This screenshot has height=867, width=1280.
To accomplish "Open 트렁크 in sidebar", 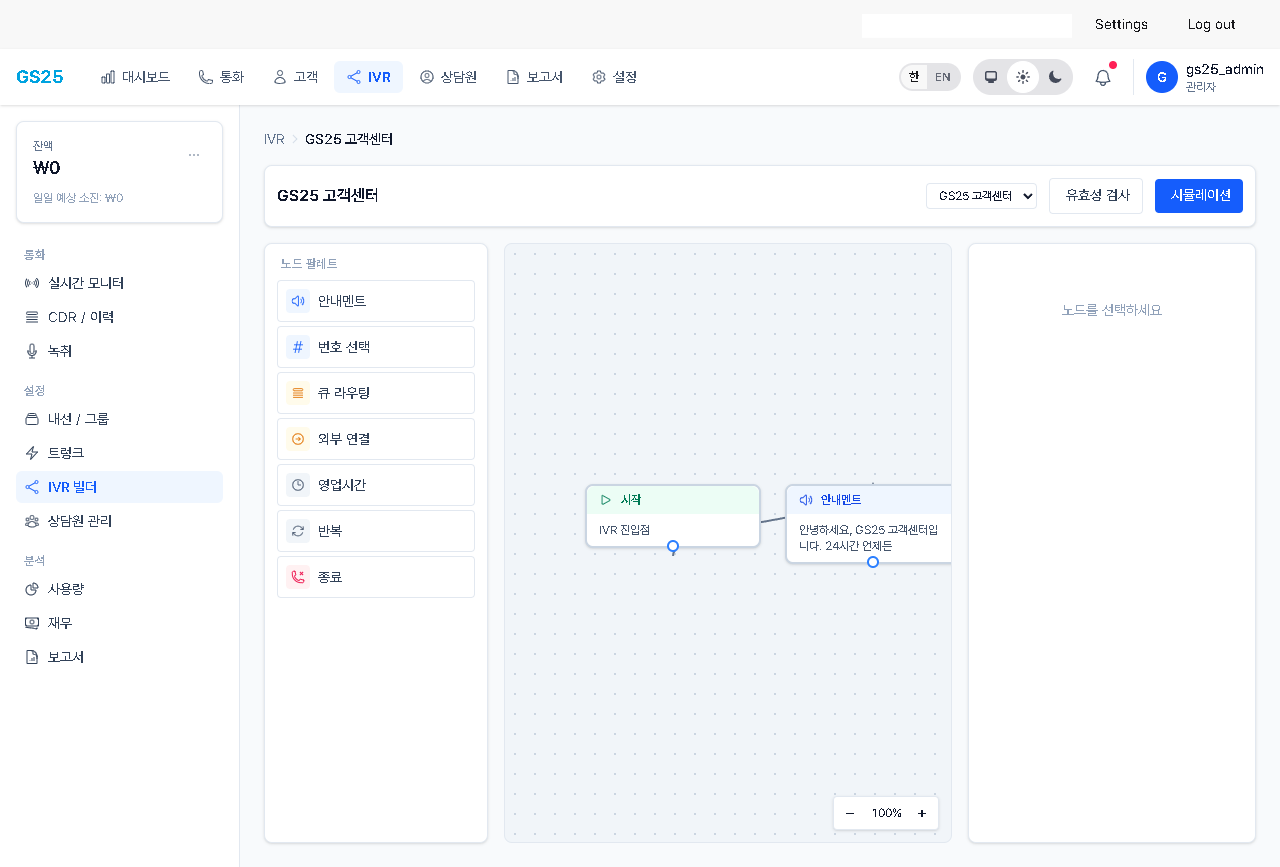I will tap(119, 453).
